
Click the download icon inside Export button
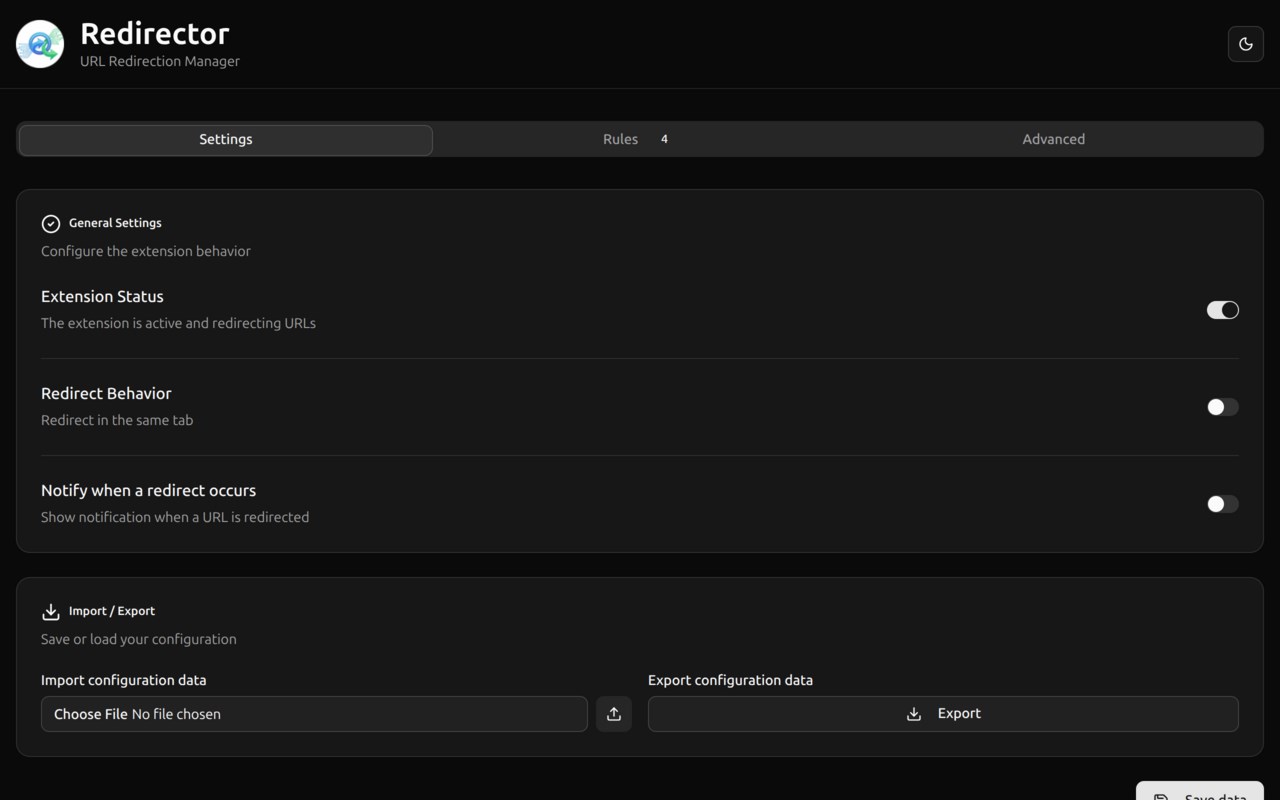click(913, 714)
